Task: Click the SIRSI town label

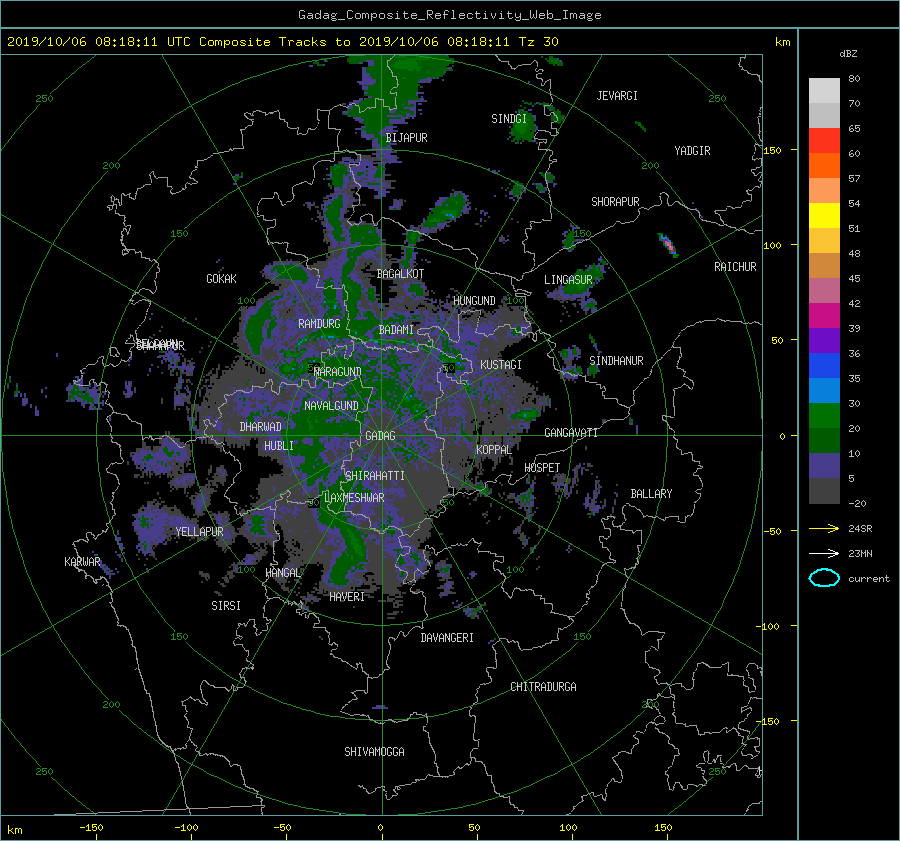Action: (226, 606)
